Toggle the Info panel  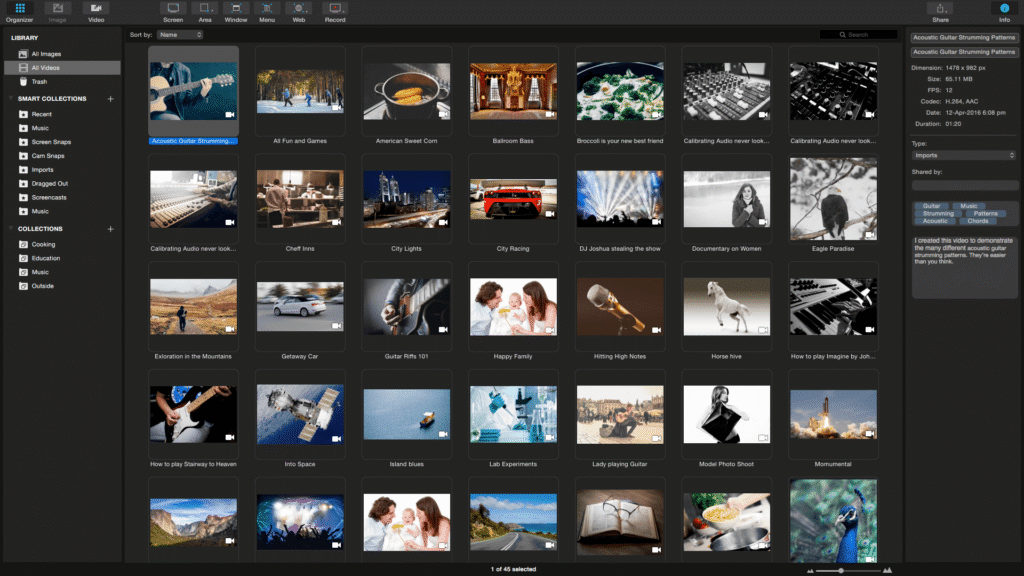point(1004,11)
